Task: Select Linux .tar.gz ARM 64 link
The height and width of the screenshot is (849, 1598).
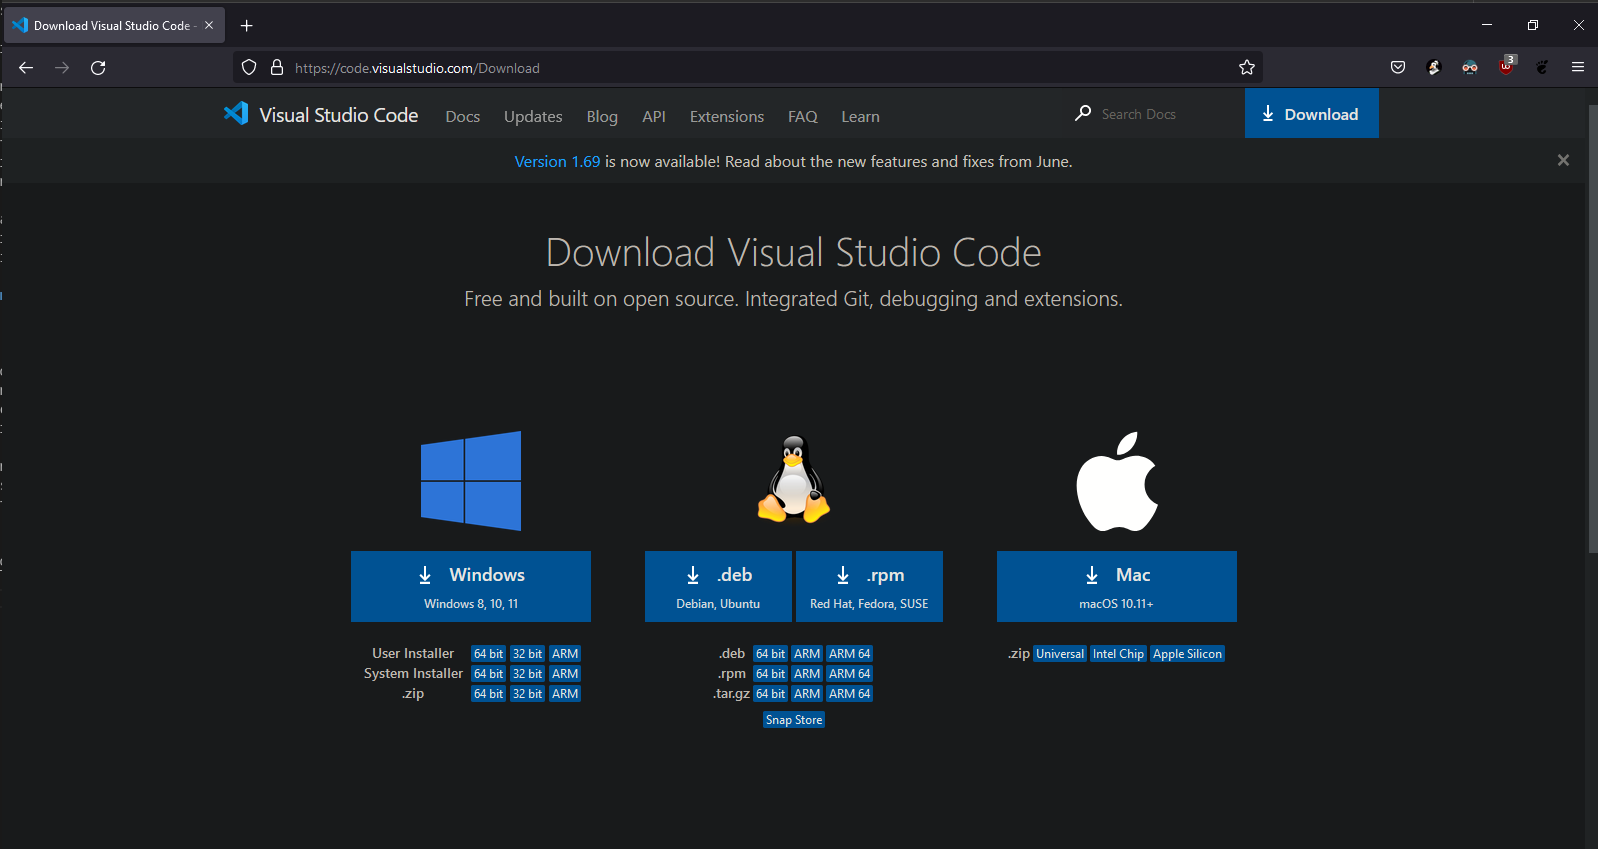Action: pos(850,694)
